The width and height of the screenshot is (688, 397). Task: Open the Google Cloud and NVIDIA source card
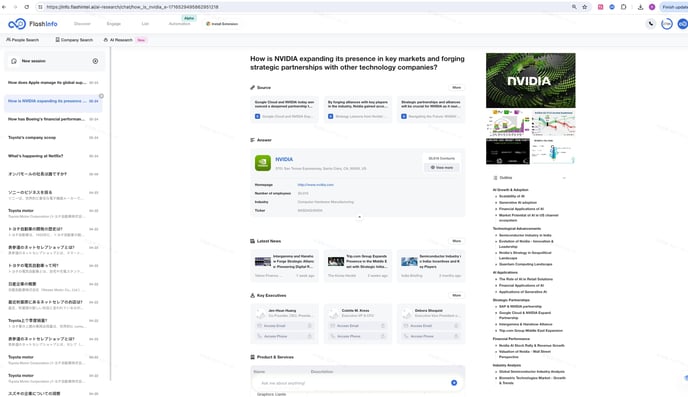click(284, 109)
